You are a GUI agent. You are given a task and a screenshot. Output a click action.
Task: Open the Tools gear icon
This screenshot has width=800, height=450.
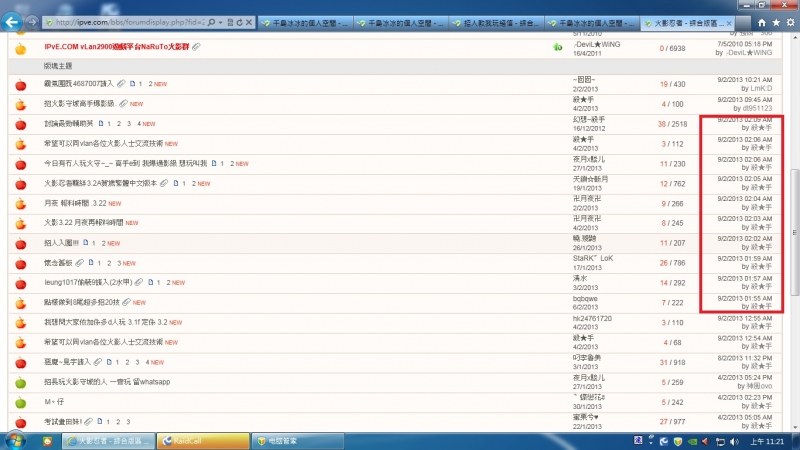tap(790, 23)
